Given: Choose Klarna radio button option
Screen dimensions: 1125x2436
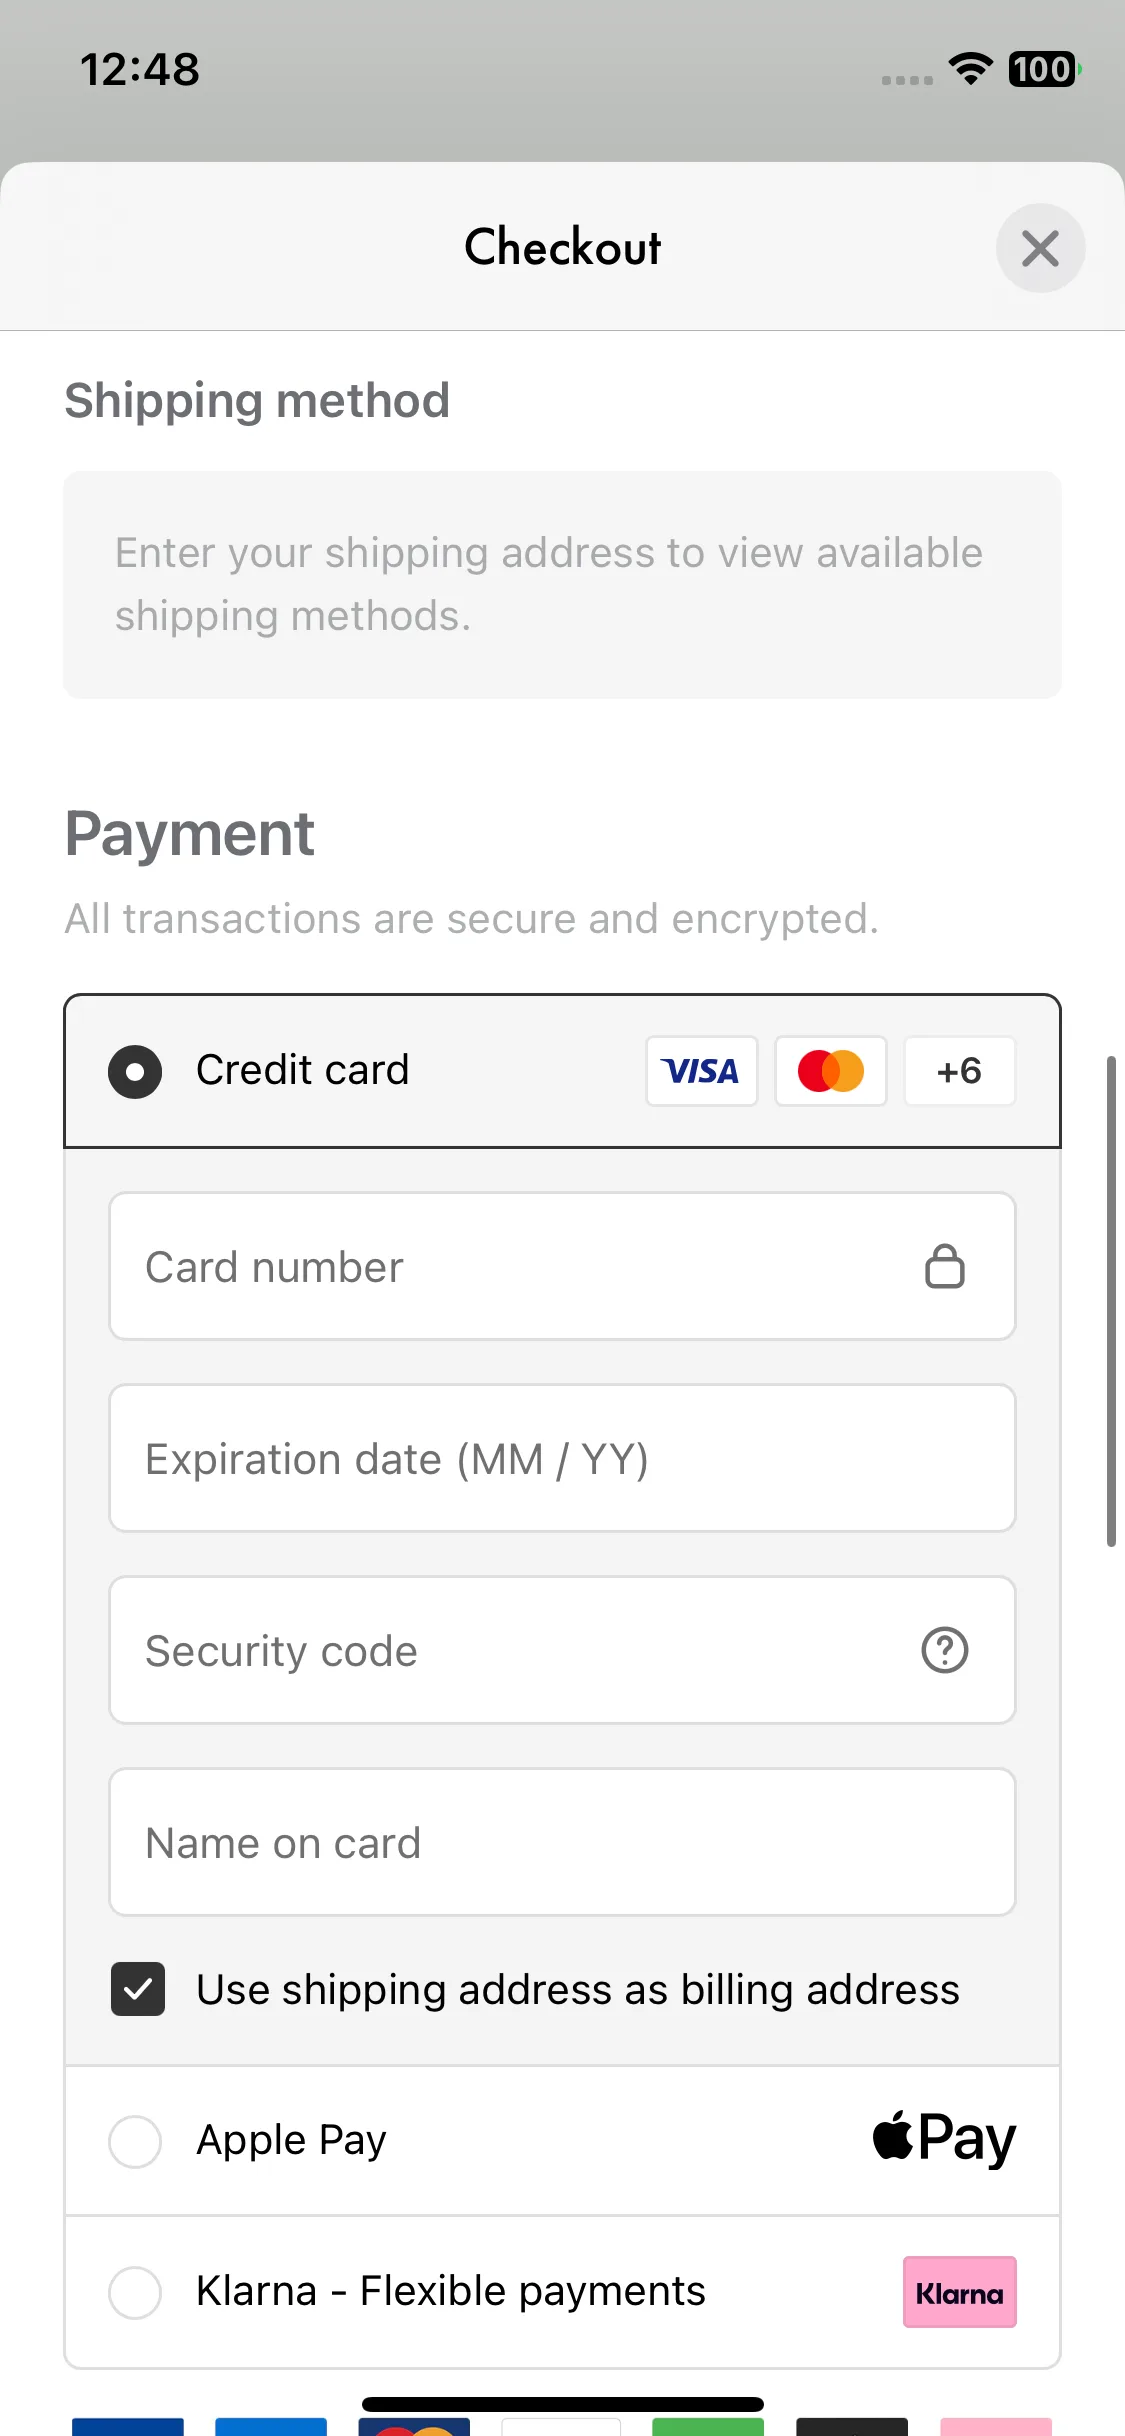Looking at the screenshot, I should tap(135, 2292).
